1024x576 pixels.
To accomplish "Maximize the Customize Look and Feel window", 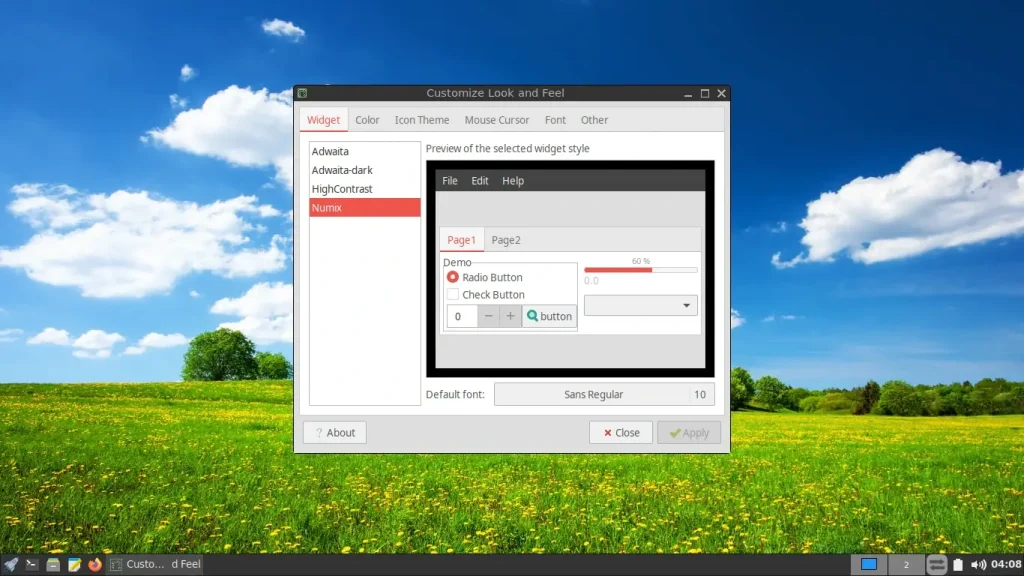I will point(705,93).
